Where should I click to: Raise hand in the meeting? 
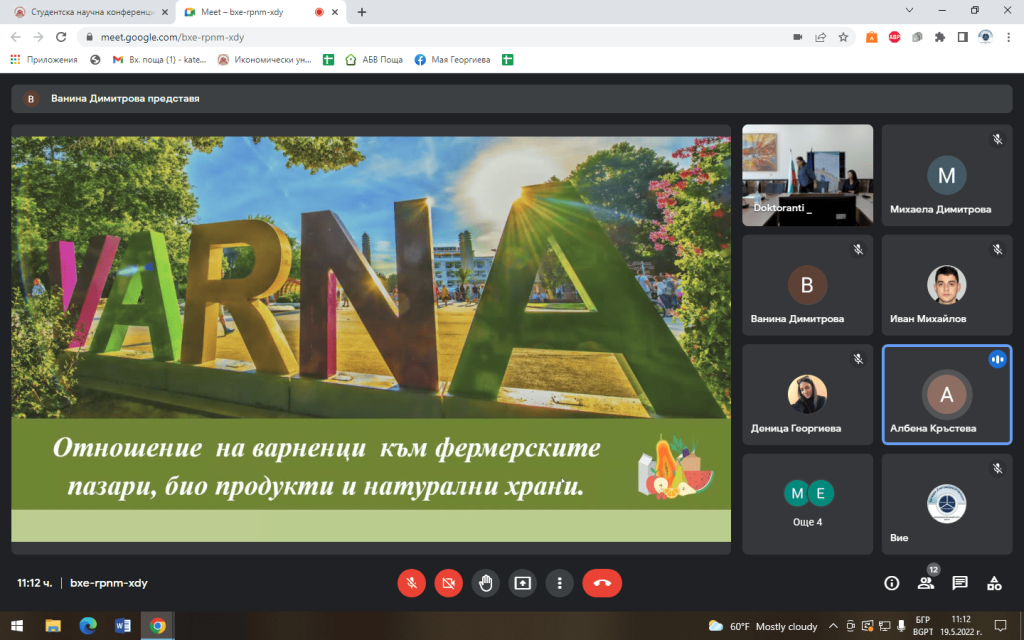(x=485, y=583)
